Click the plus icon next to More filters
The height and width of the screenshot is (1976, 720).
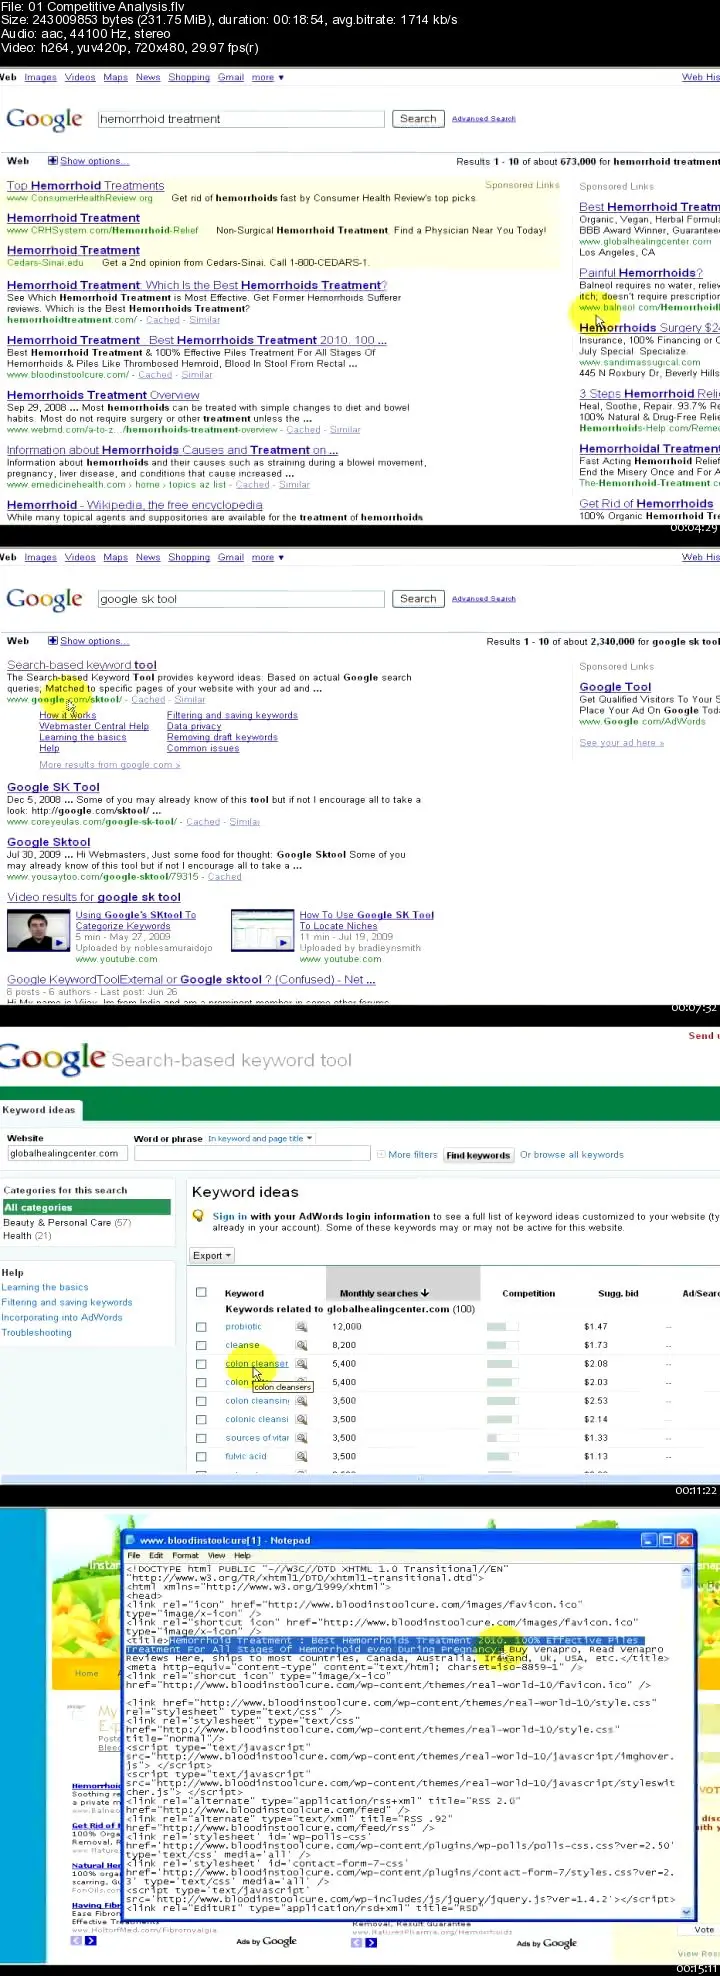(x=380, y=1154)
